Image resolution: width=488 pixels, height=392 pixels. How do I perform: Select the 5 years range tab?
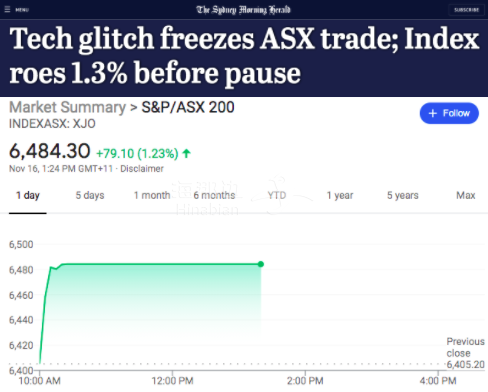[x=403, y=195]
